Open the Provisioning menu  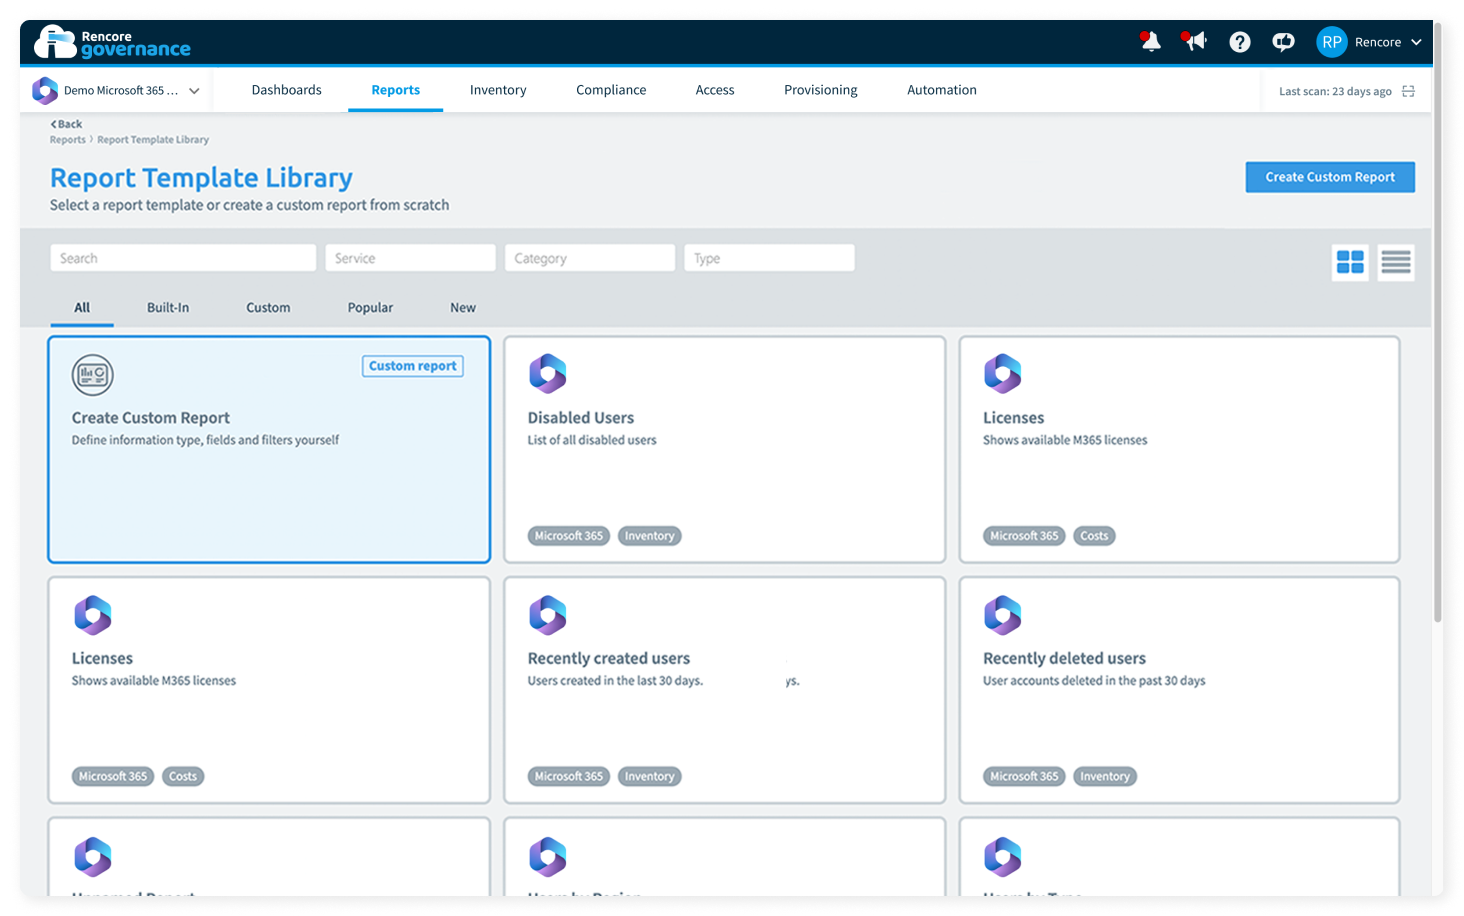[x=821, y=90]
